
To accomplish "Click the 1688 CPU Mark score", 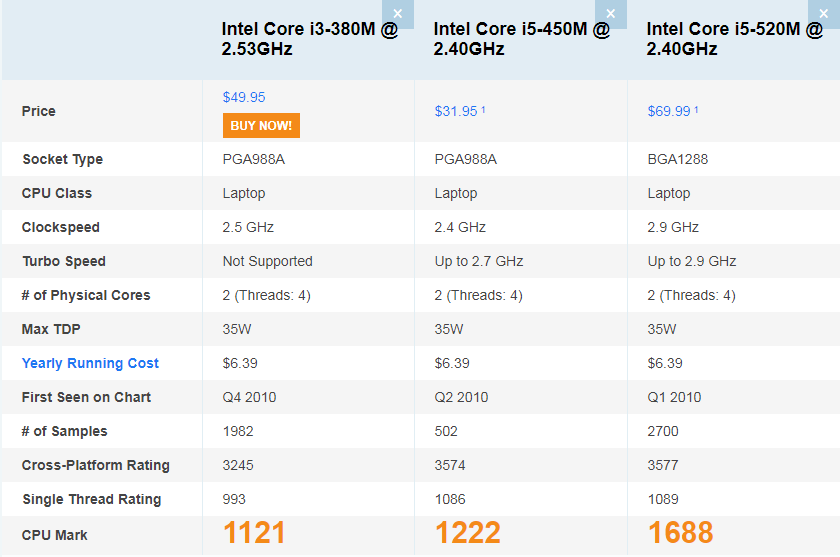I will [681, 534].
